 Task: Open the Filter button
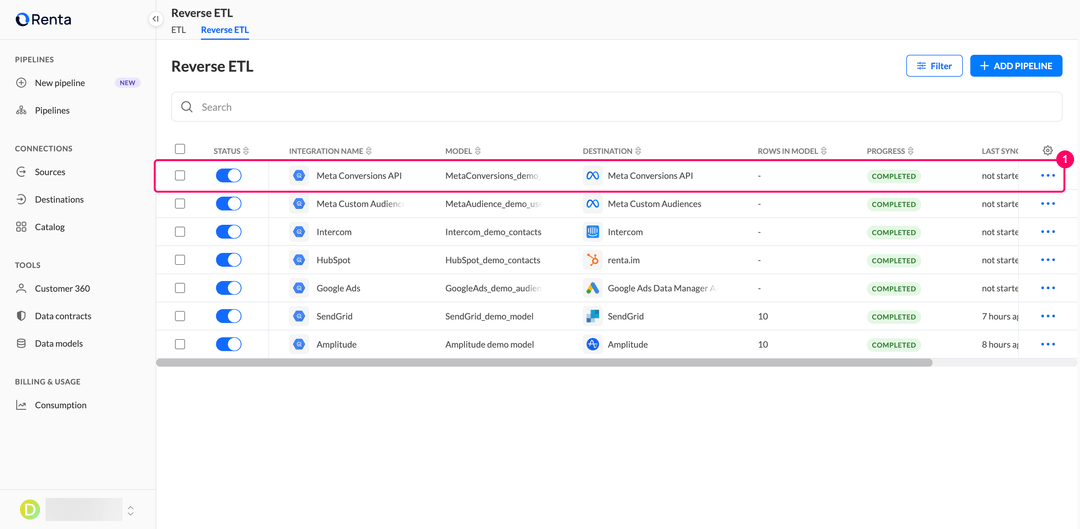point(934,66)
